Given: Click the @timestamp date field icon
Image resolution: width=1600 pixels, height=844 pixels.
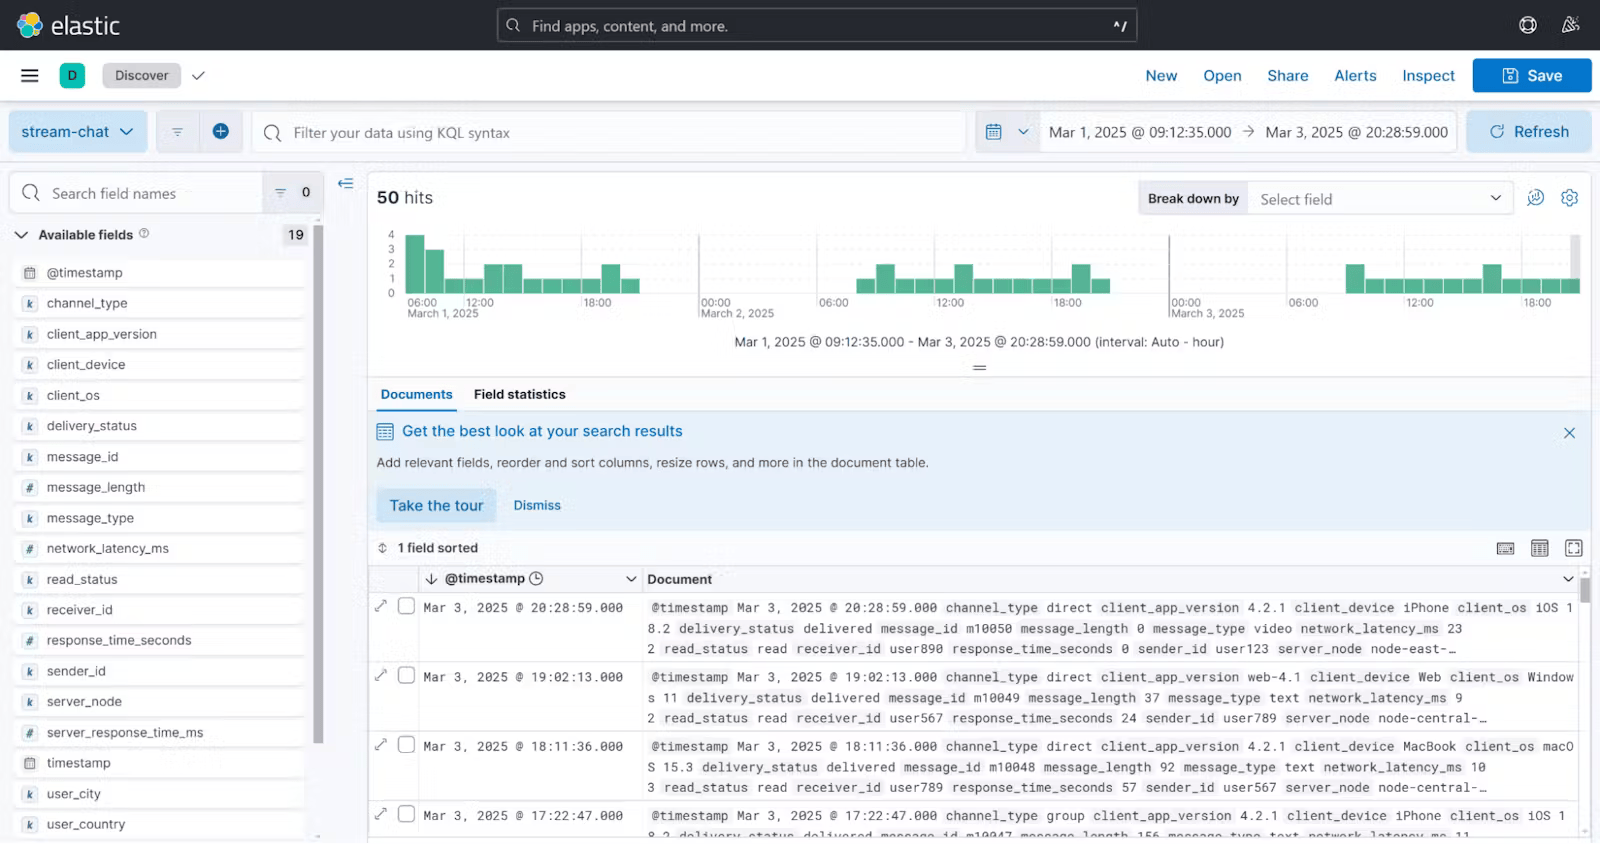Looking at the screenshot, I should coord(30,273).
